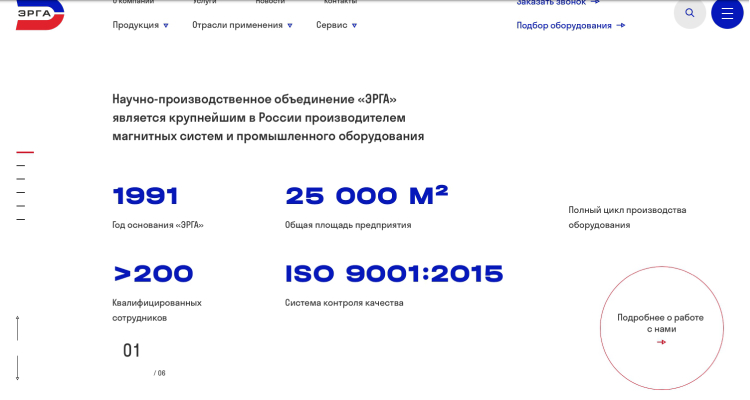Viewport: 750px width, 400px height.
Task: Click the Подробнее о работе с нами circle
Action: [x=662, y=328]
